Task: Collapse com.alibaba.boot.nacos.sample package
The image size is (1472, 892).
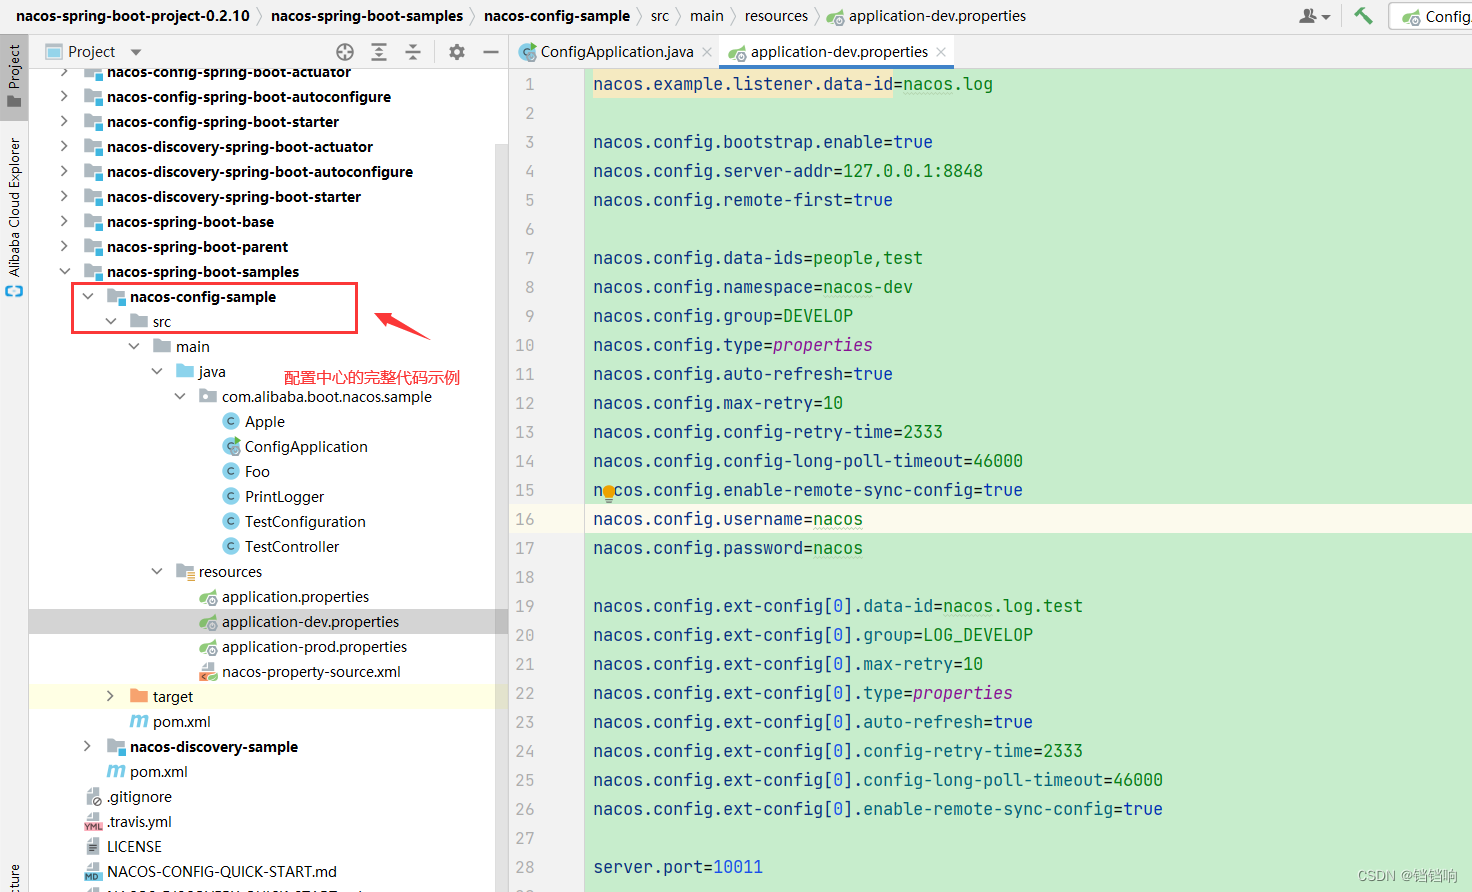Action: 179,397
